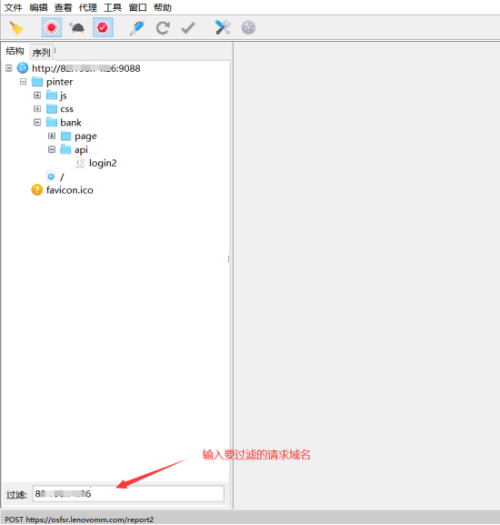Toggle the red record button

[52, 27]
